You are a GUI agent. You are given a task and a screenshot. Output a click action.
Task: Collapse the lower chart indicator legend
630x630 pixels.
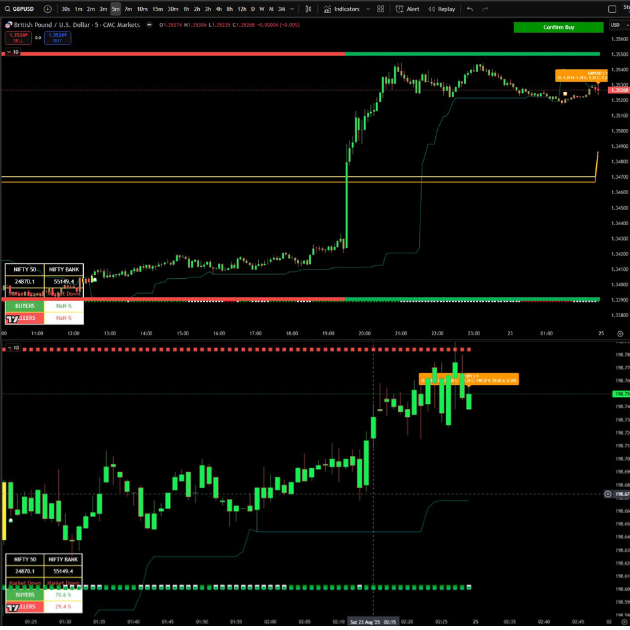tap(5, 347)
